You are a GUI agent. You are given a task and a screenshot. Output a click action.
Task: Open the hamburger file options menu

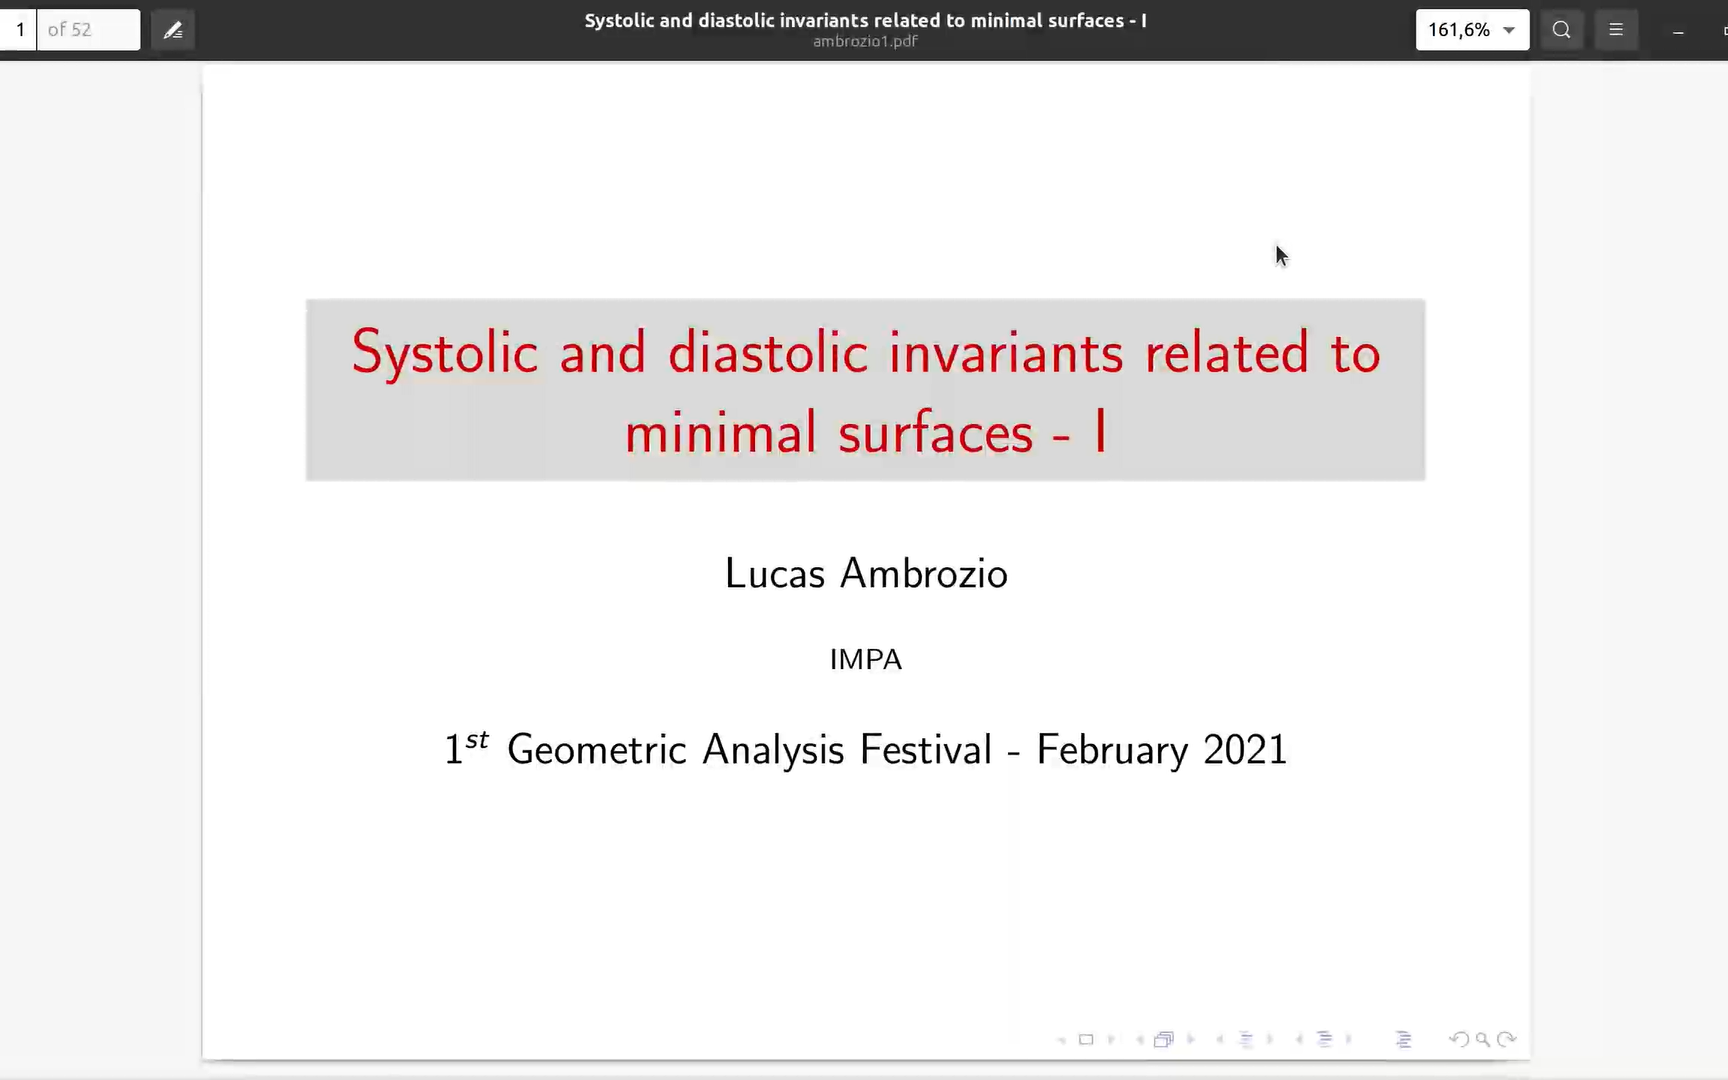tap(1616, 30)
